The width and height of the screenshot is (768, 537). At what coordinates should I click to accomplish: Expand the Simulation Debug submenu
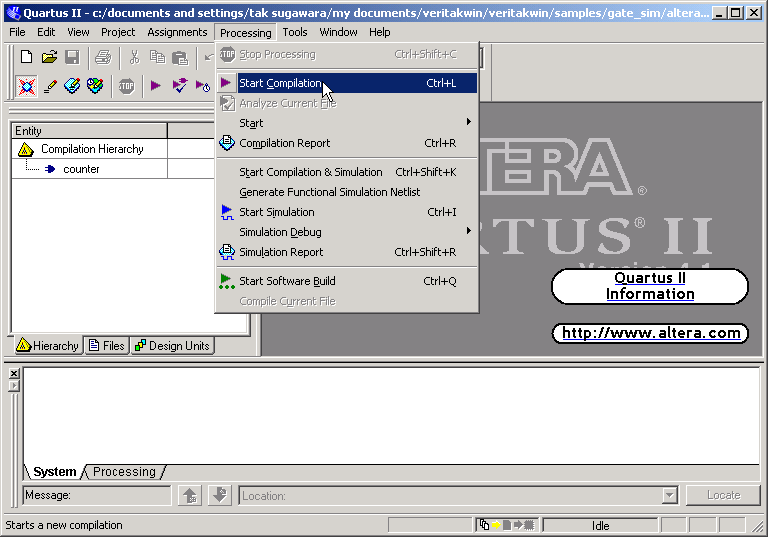(x=469, y=230)
